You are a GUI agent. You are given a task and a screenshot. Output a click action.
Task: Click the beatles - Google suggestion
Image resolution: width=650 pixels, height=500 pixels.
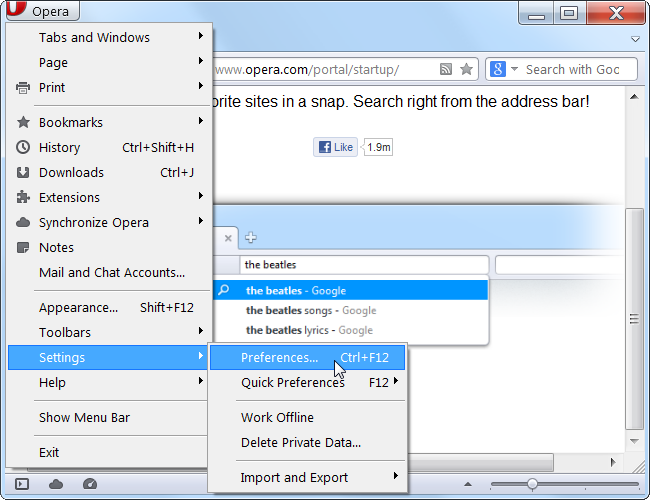click(351, 290)
